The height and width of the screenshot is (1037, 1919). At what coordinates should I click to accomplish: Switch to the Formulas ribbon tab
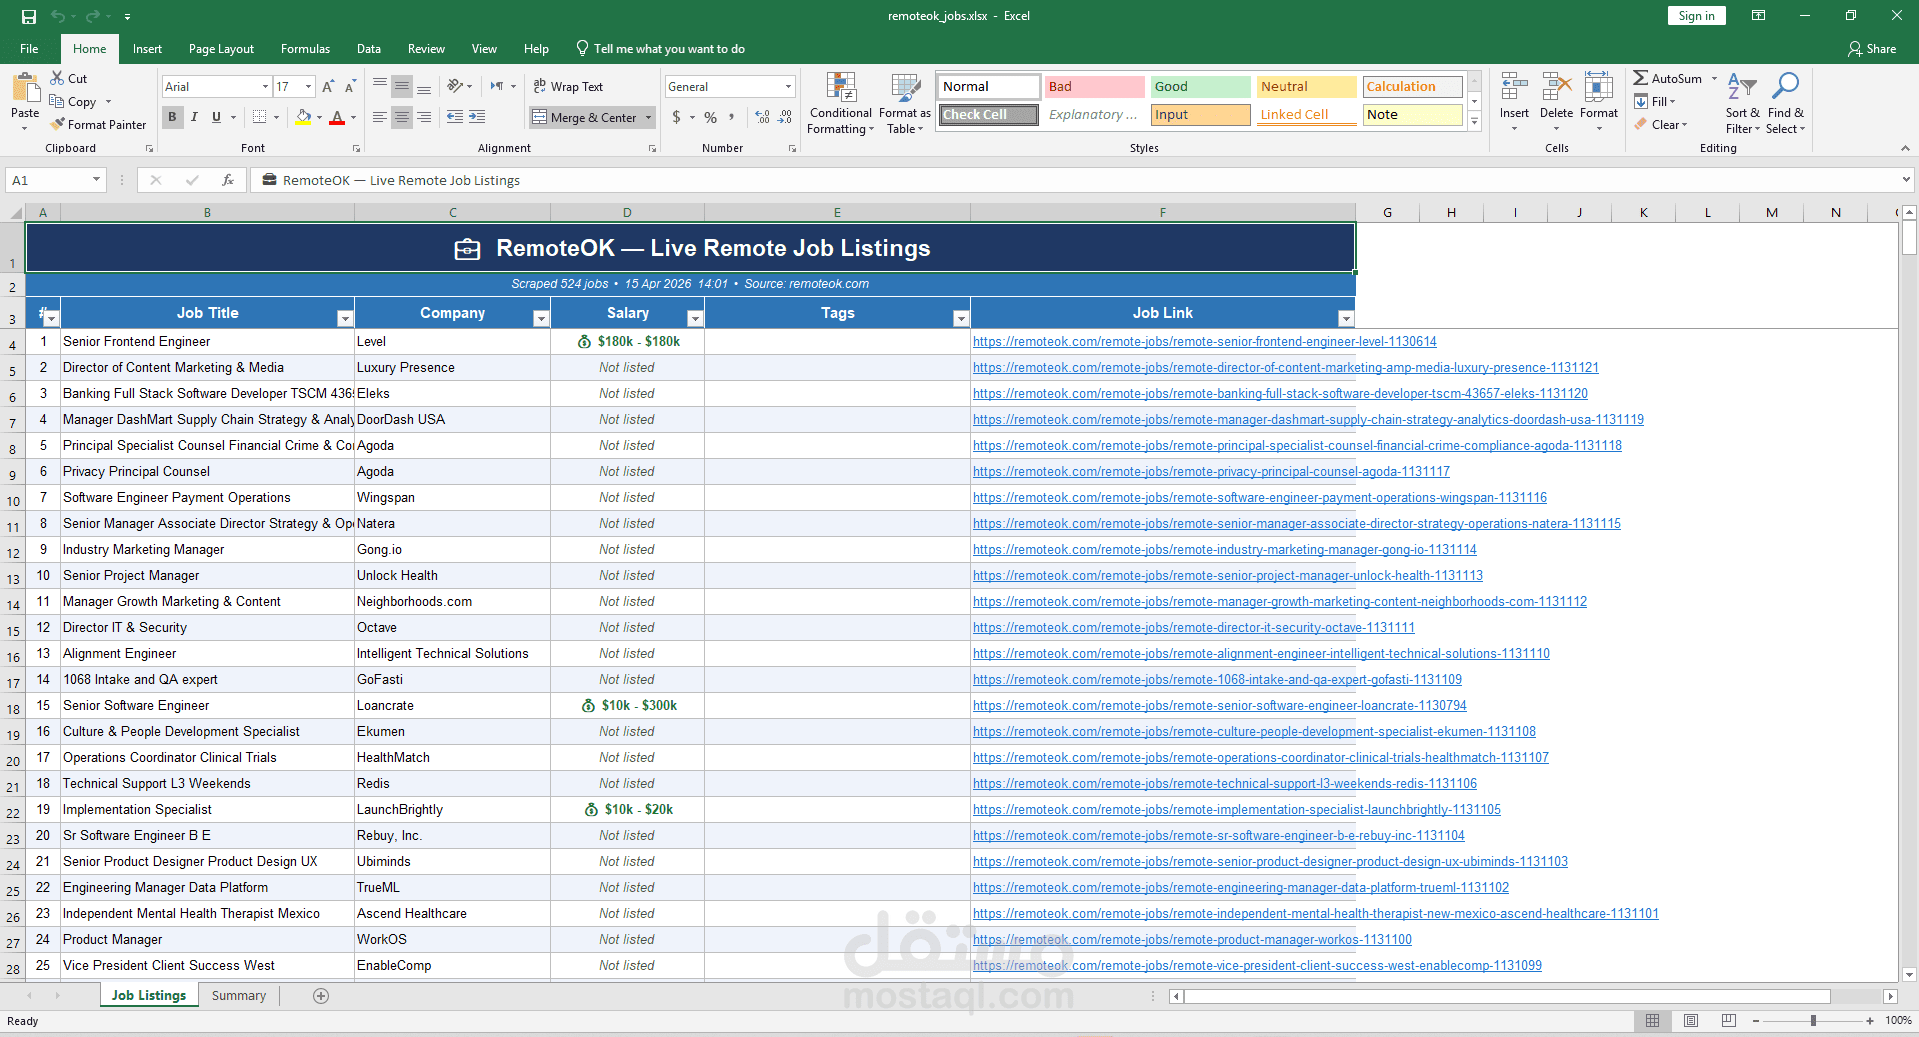[x=305, y=49]
